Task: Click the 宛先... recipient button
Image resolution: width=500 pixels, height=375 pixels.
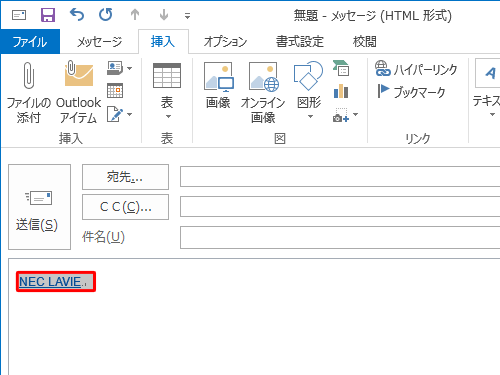Action: [125, 177]
